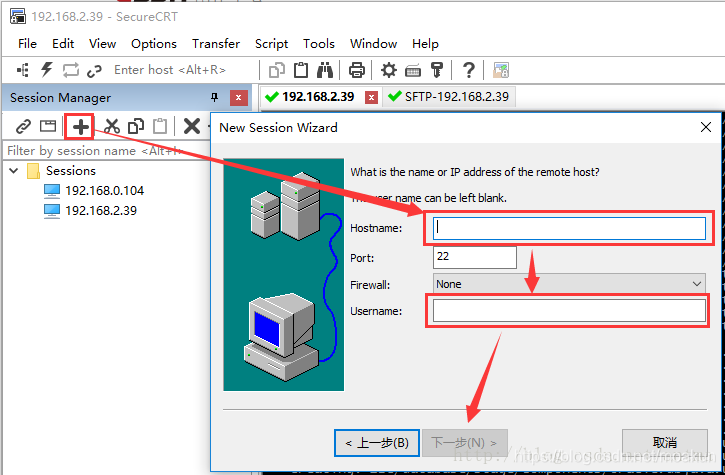Close the Session Manager panel
Viewport: 725px width, 475px height.
239,98
